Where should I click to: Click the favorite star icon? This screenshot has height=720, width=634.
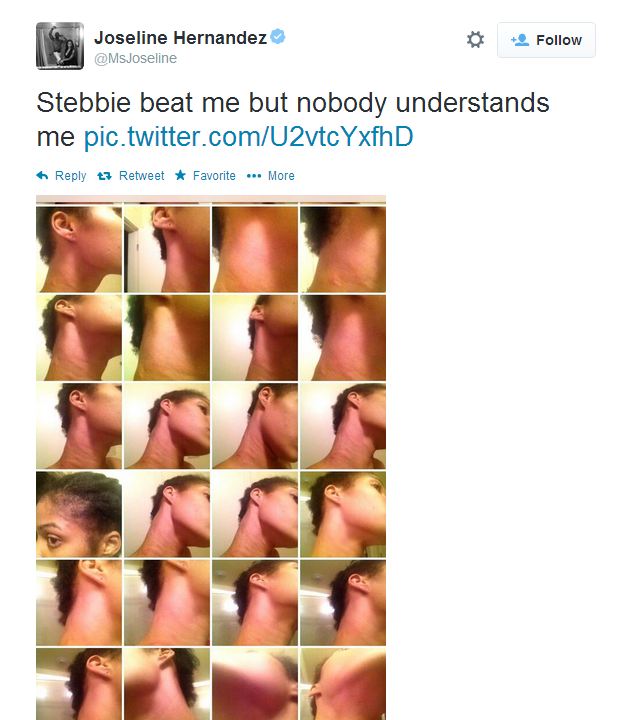(180, 175)
